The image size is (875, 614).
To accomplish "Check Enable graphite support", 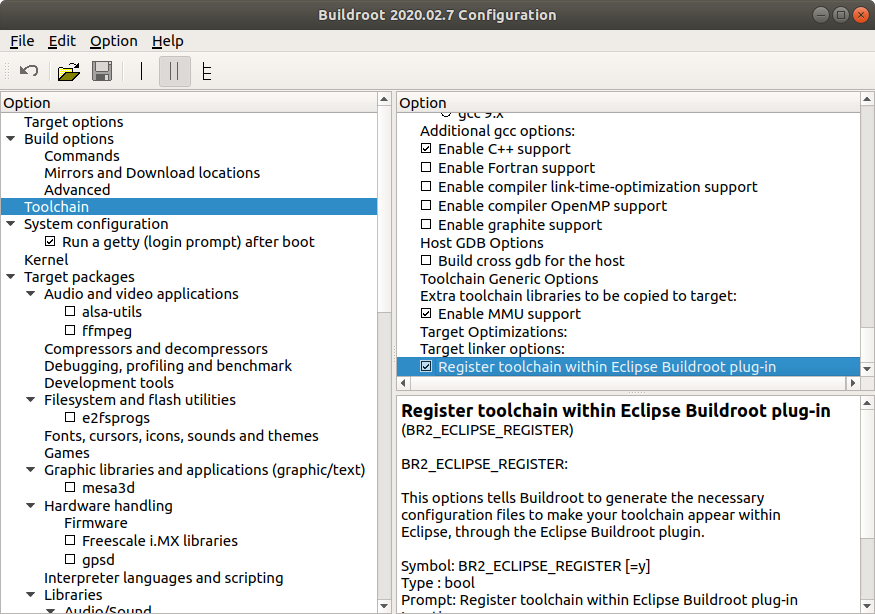I will 426,224.
